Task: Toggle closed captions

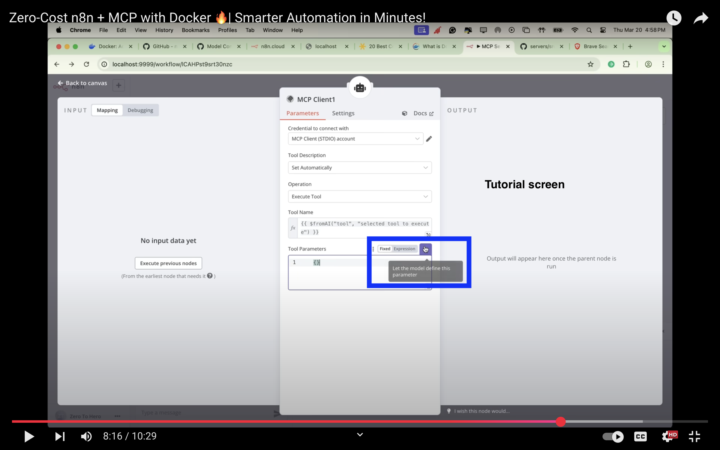Action: point(641,436)
